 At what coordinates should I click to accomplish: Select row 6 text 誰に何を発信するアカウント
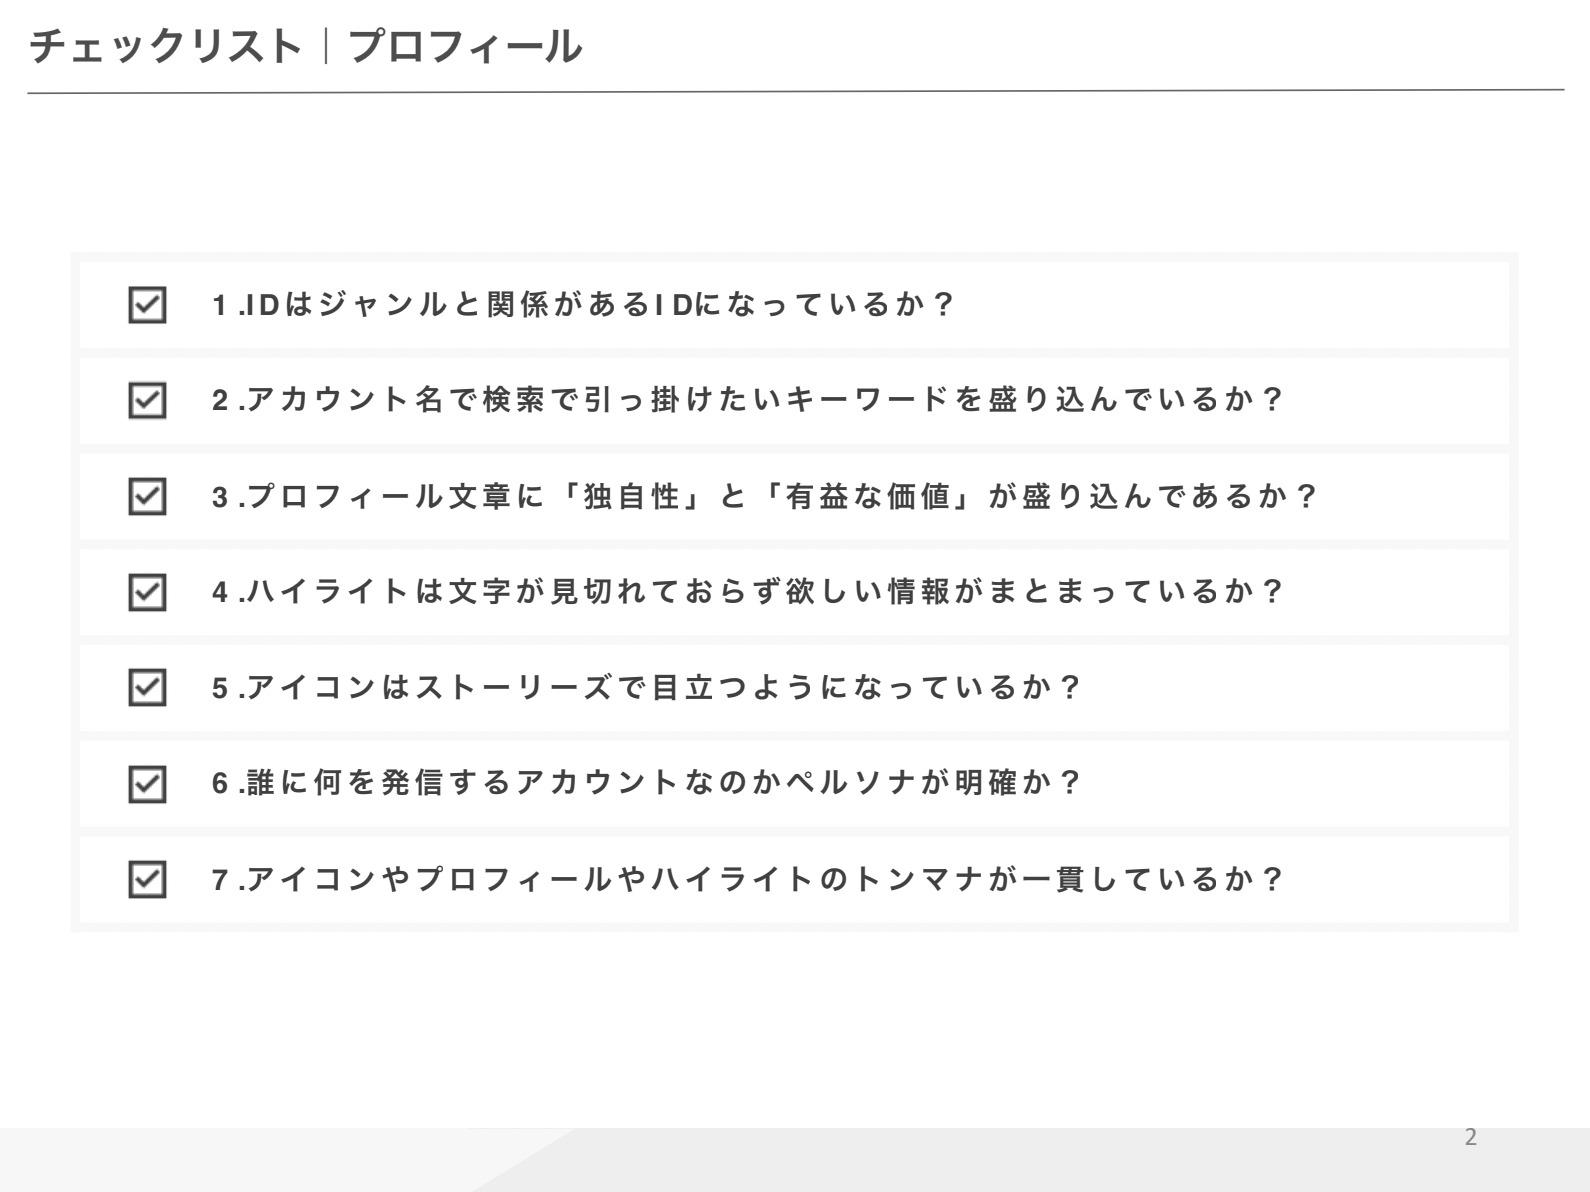[646, 783]
